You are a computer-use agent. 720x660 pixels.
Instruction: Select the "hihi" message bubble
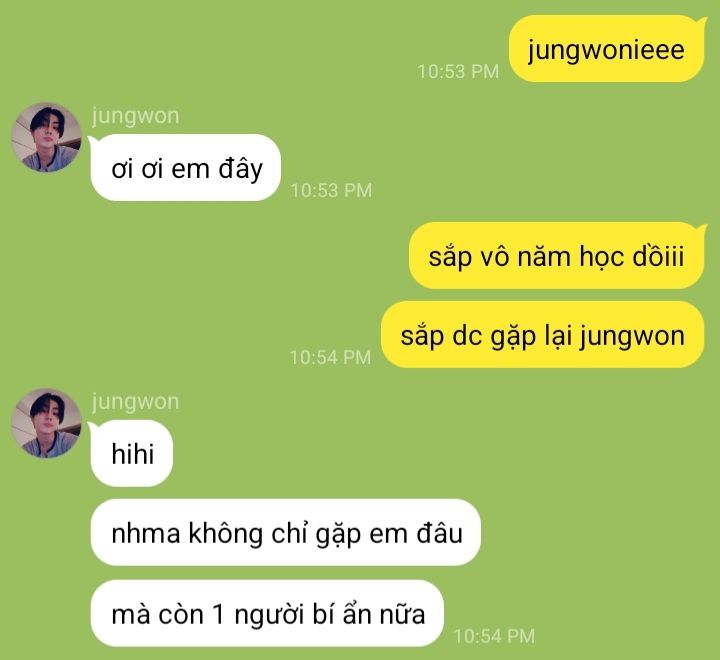point(132,453)
